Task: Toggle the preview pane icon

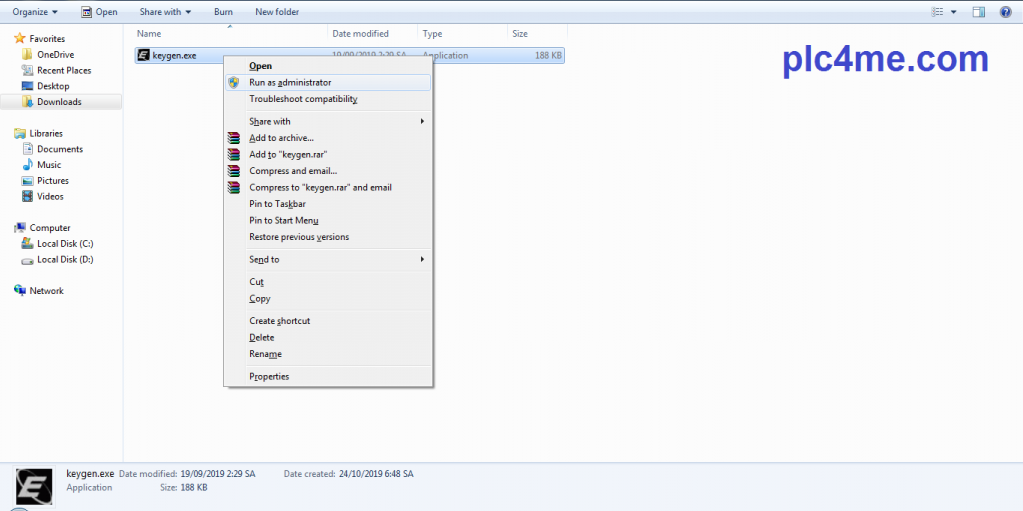Action: (979, 12)
